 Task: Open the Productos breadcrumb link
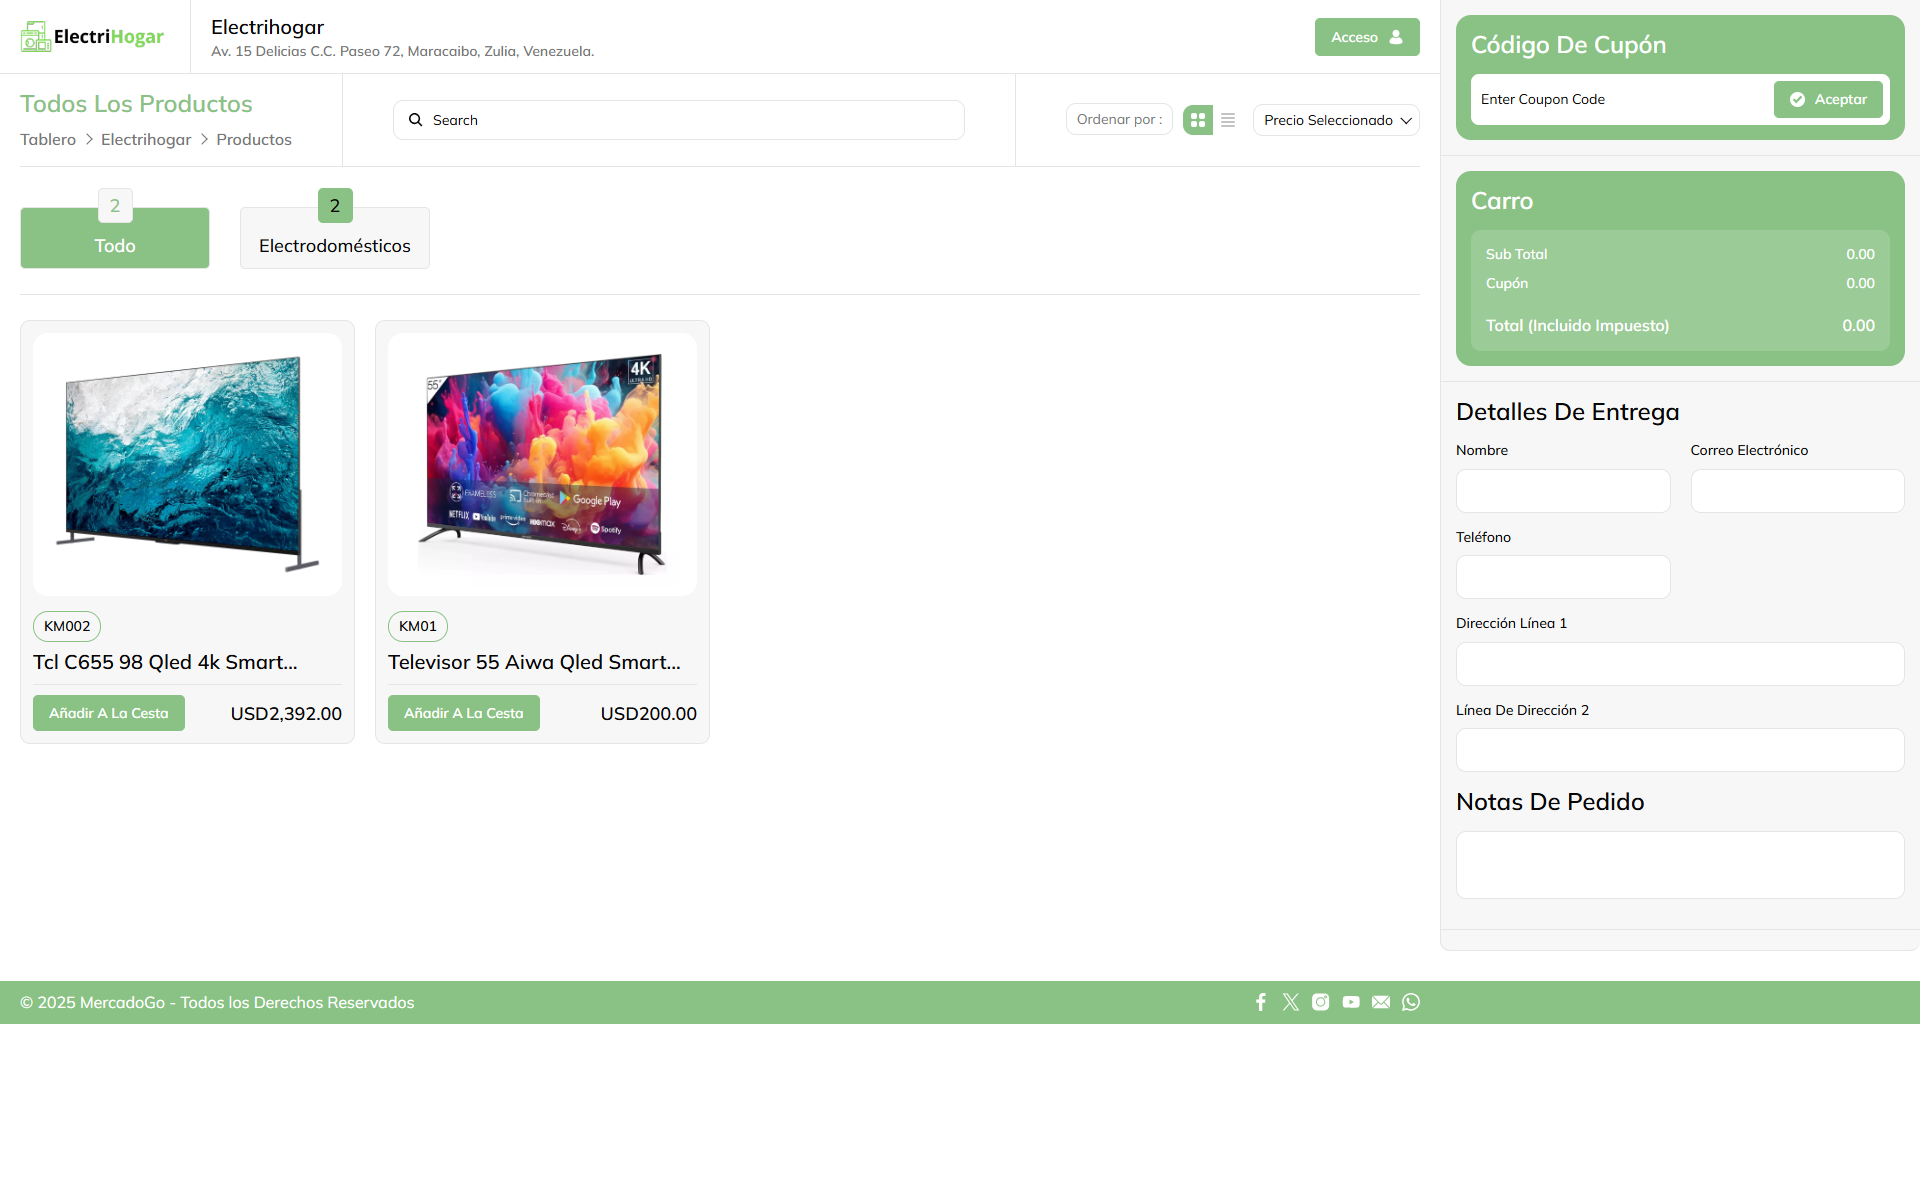[254, 139]
